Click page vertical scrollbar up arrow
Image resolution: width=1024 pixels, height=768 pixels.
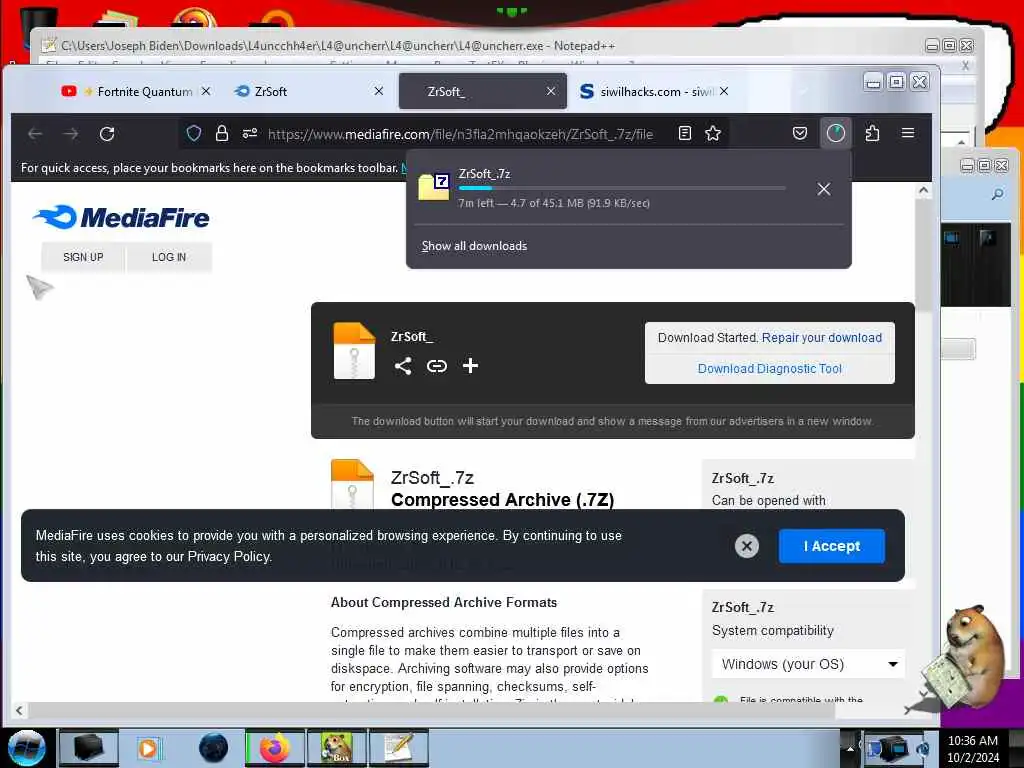[x=923, y=191]
